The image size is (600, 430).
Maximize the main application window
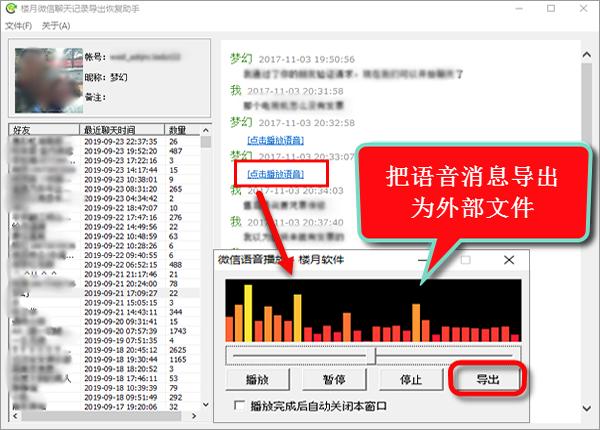click(x=551, y=8)
